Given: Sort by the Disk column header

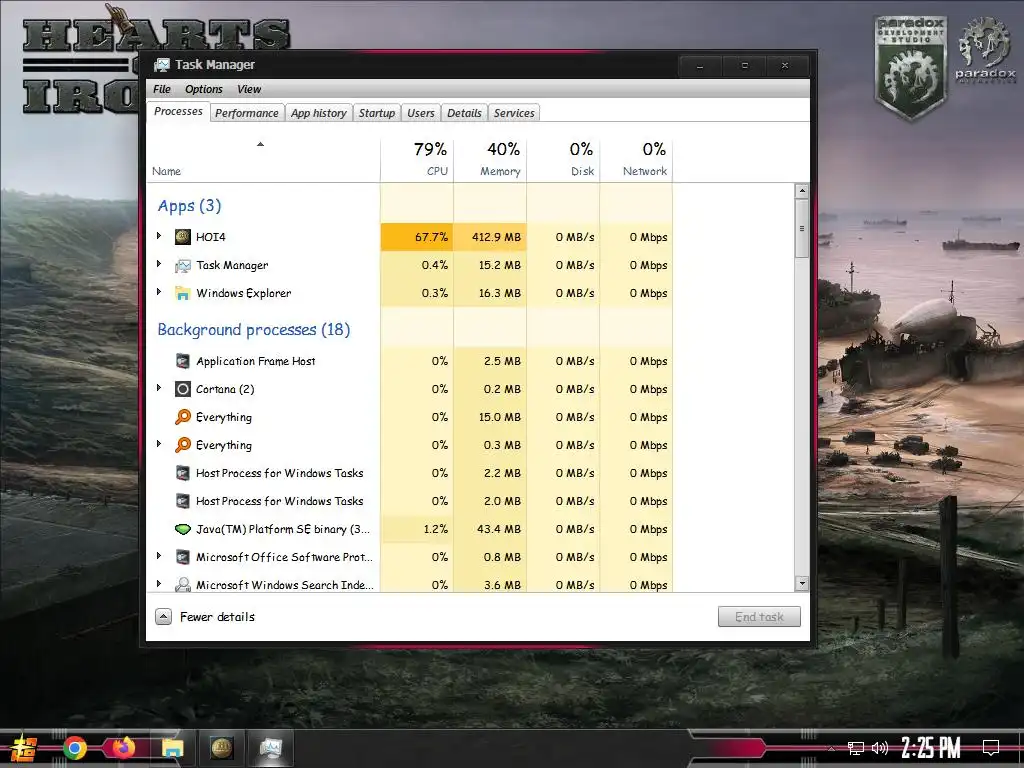Looking at the screenshot, I should tap(564, 159).
